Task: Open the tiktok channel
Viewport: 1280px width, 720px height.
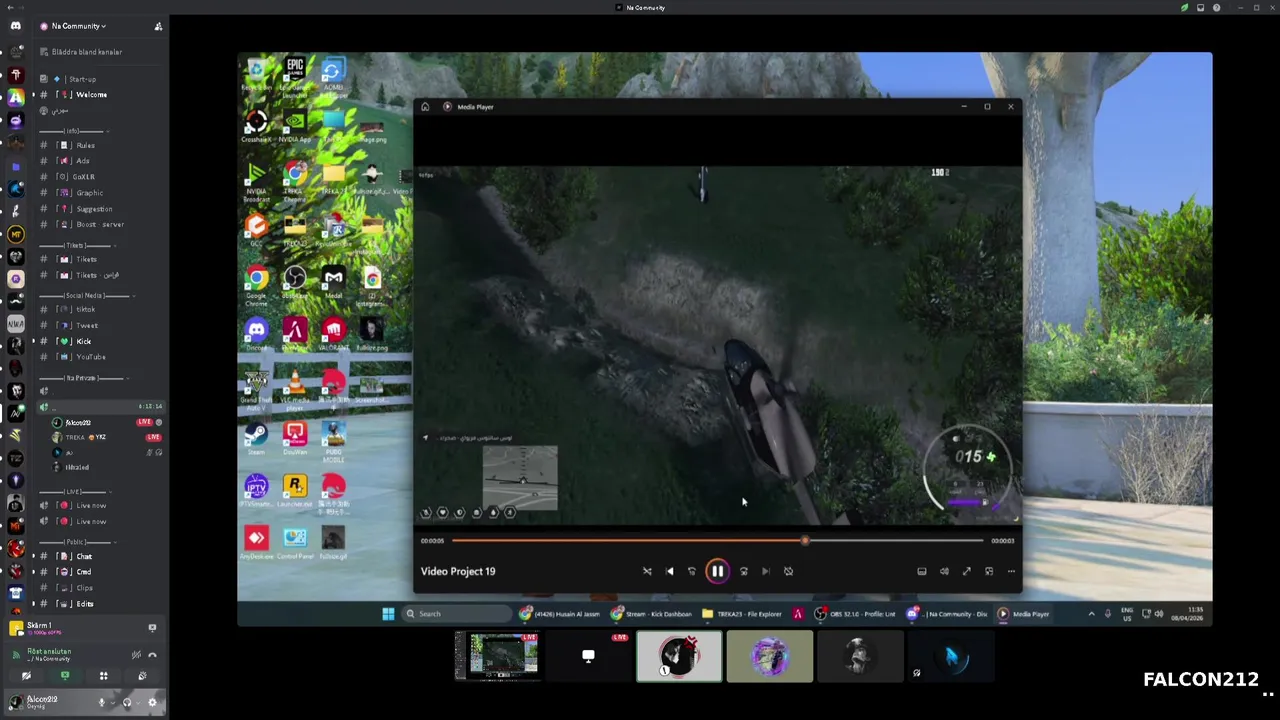Action: point(85,309)
